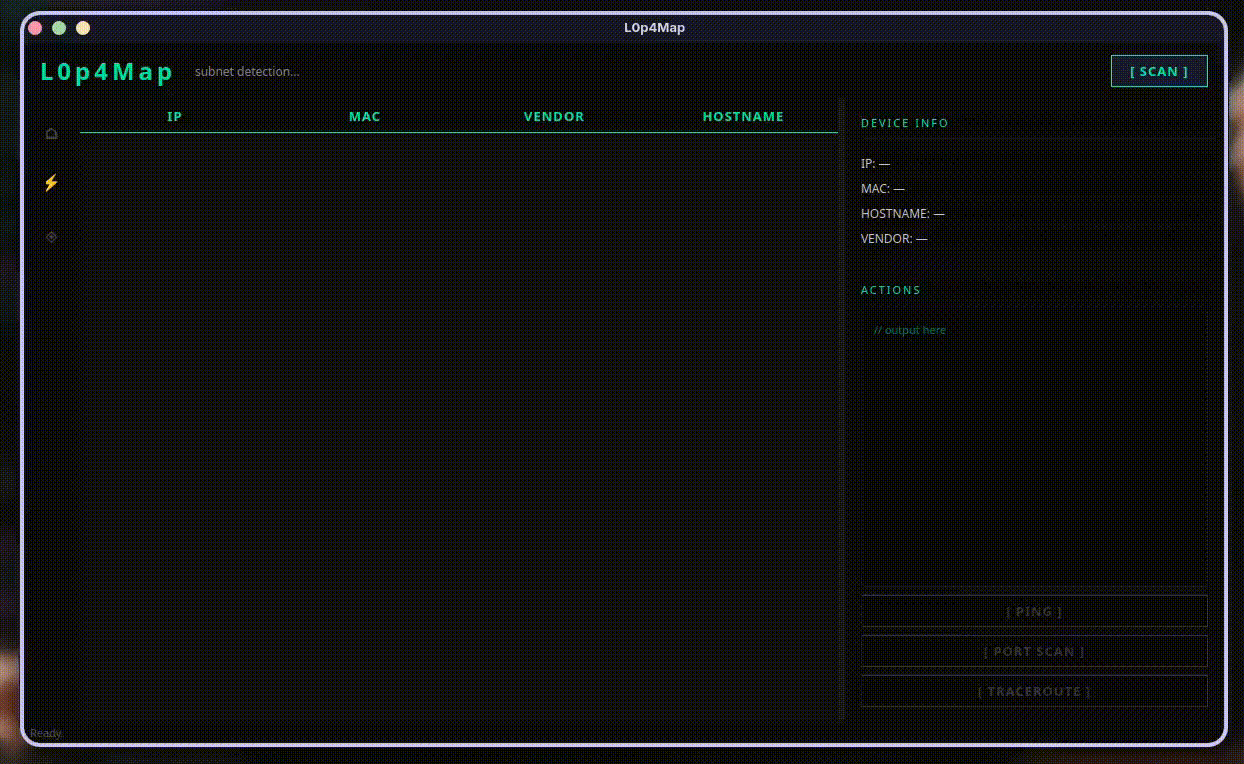This screenshot has width=1244, height=764.
Task: Open the diamond icon in sidebar
Action: click(x=51, y=237)
